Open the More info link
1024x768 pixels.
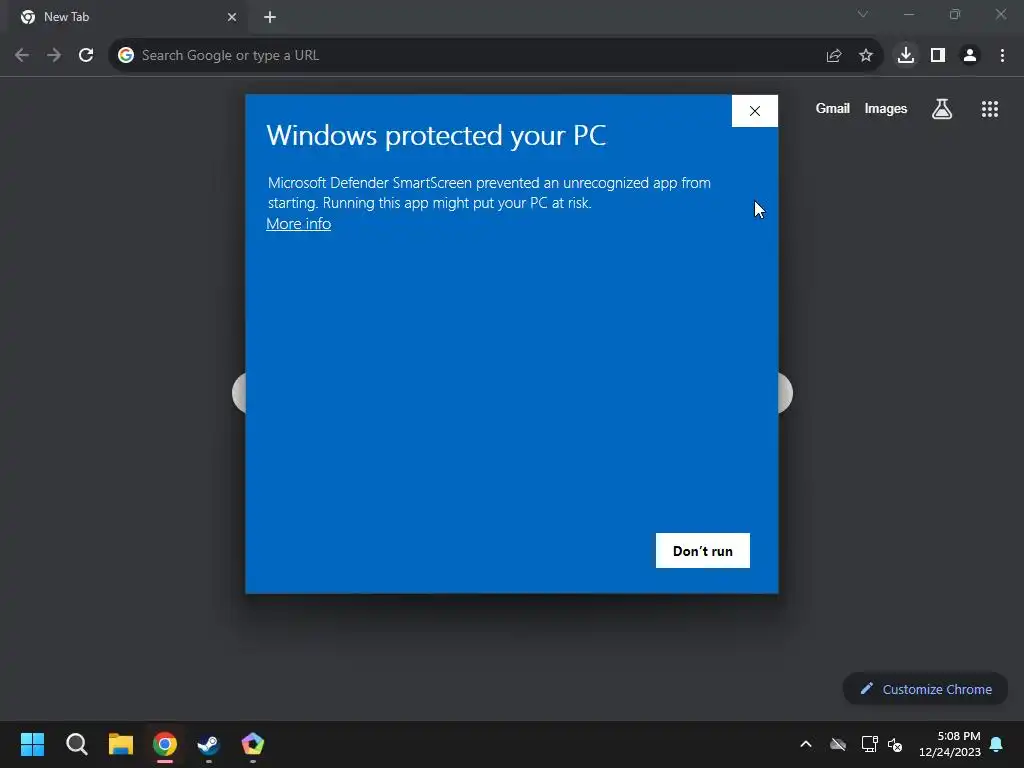pos(298,223)
